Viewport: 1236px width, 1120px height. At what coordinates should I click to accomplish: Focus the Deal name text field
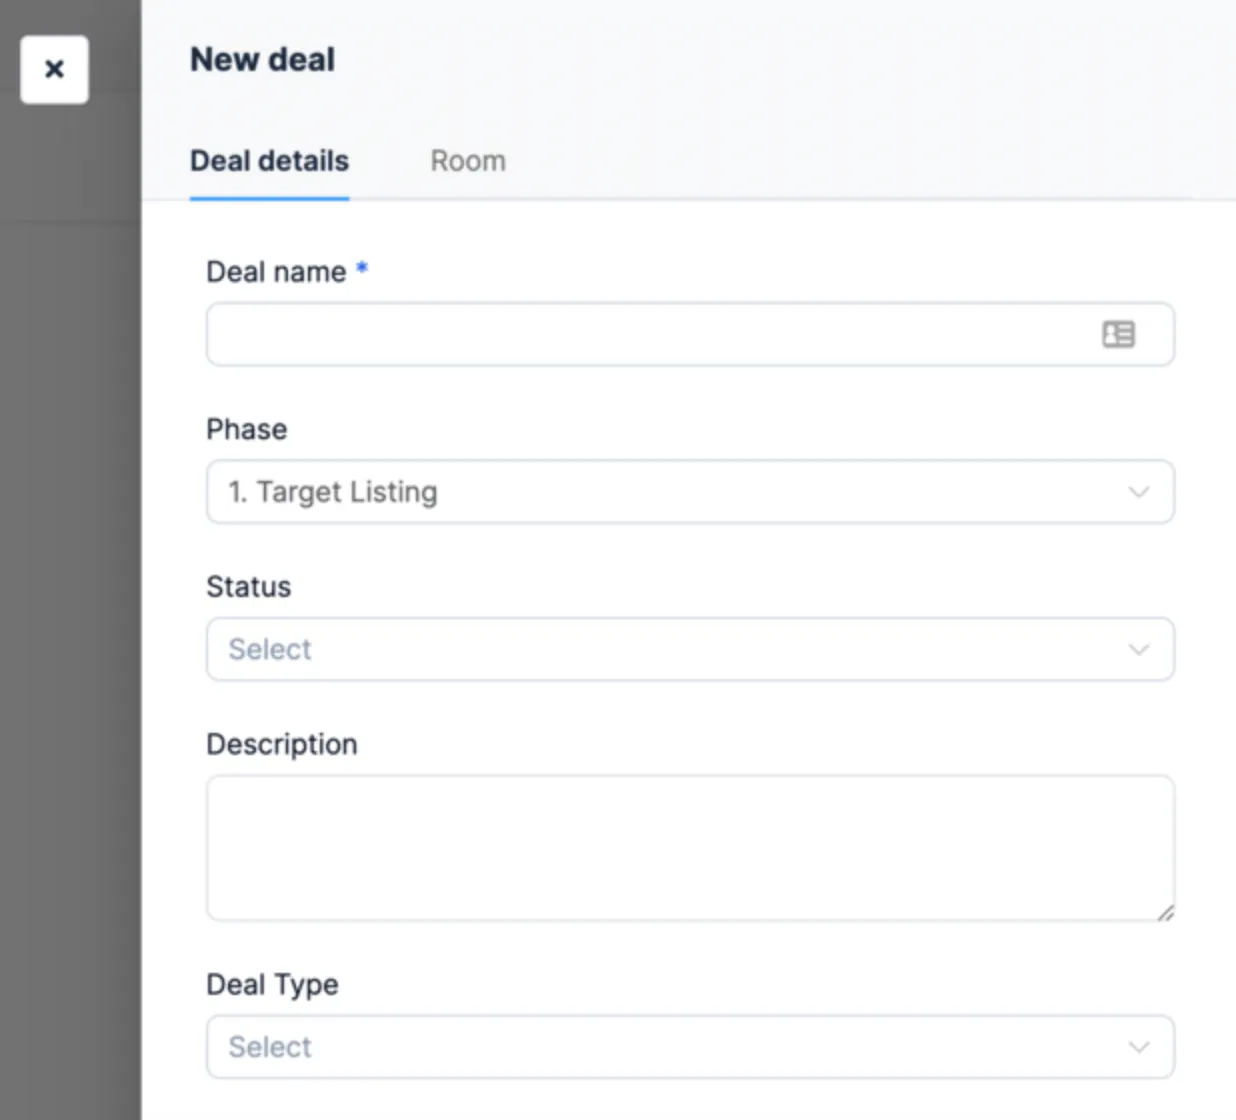click(690, 334)
